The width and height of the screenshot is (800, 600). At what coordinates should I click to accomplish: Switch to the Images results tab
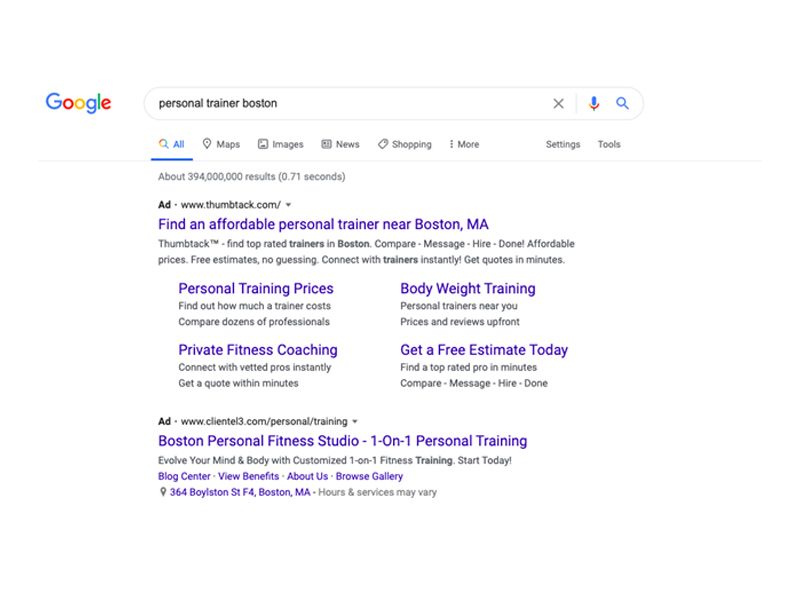pyautogui.click(x=281, y=144)
